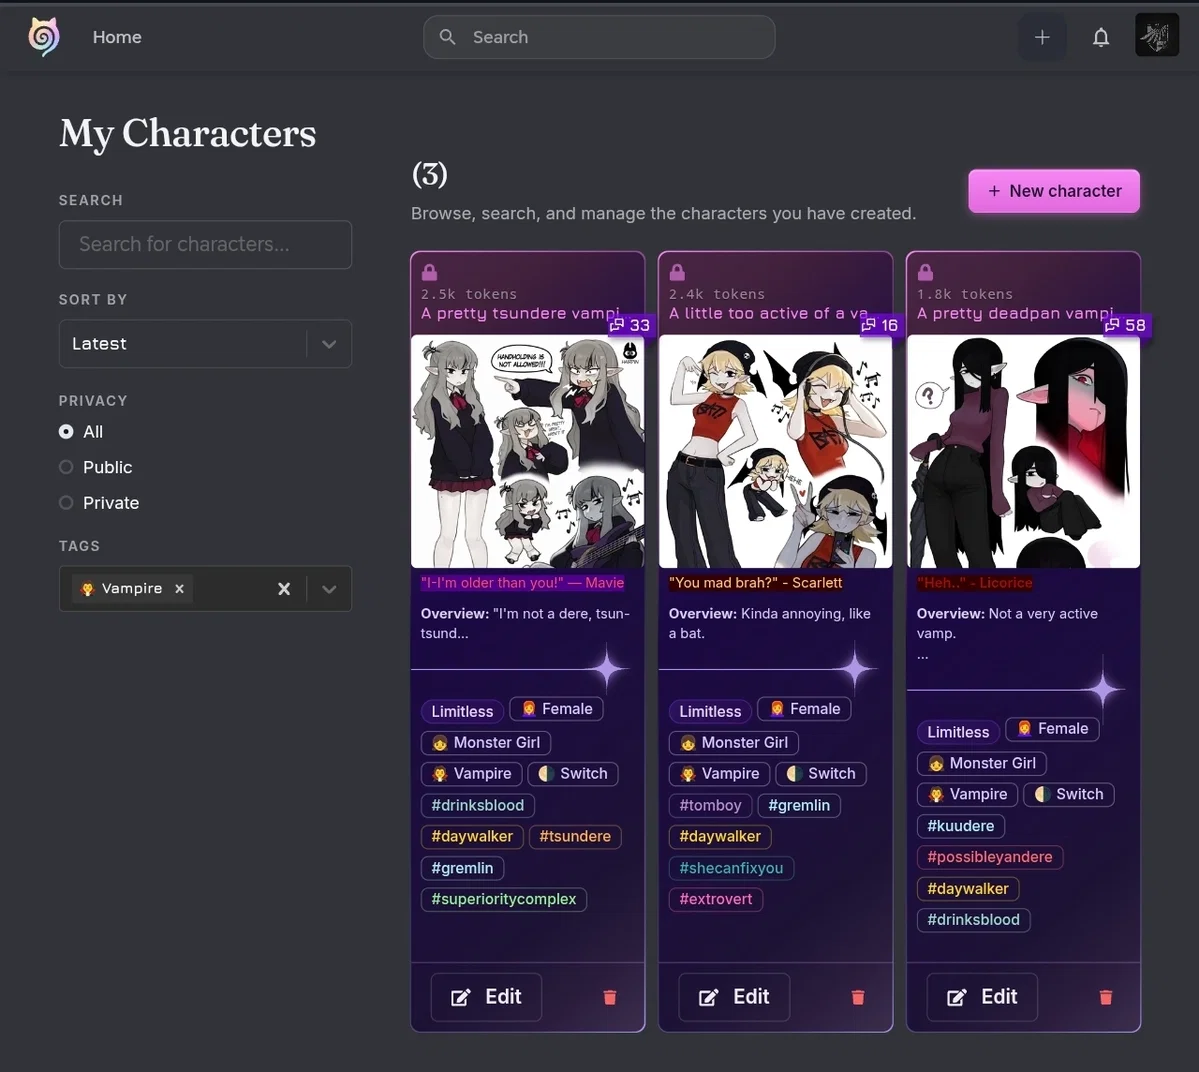Go to the Home page
Screen dimensions: 1199x1072
coord(117,37)
